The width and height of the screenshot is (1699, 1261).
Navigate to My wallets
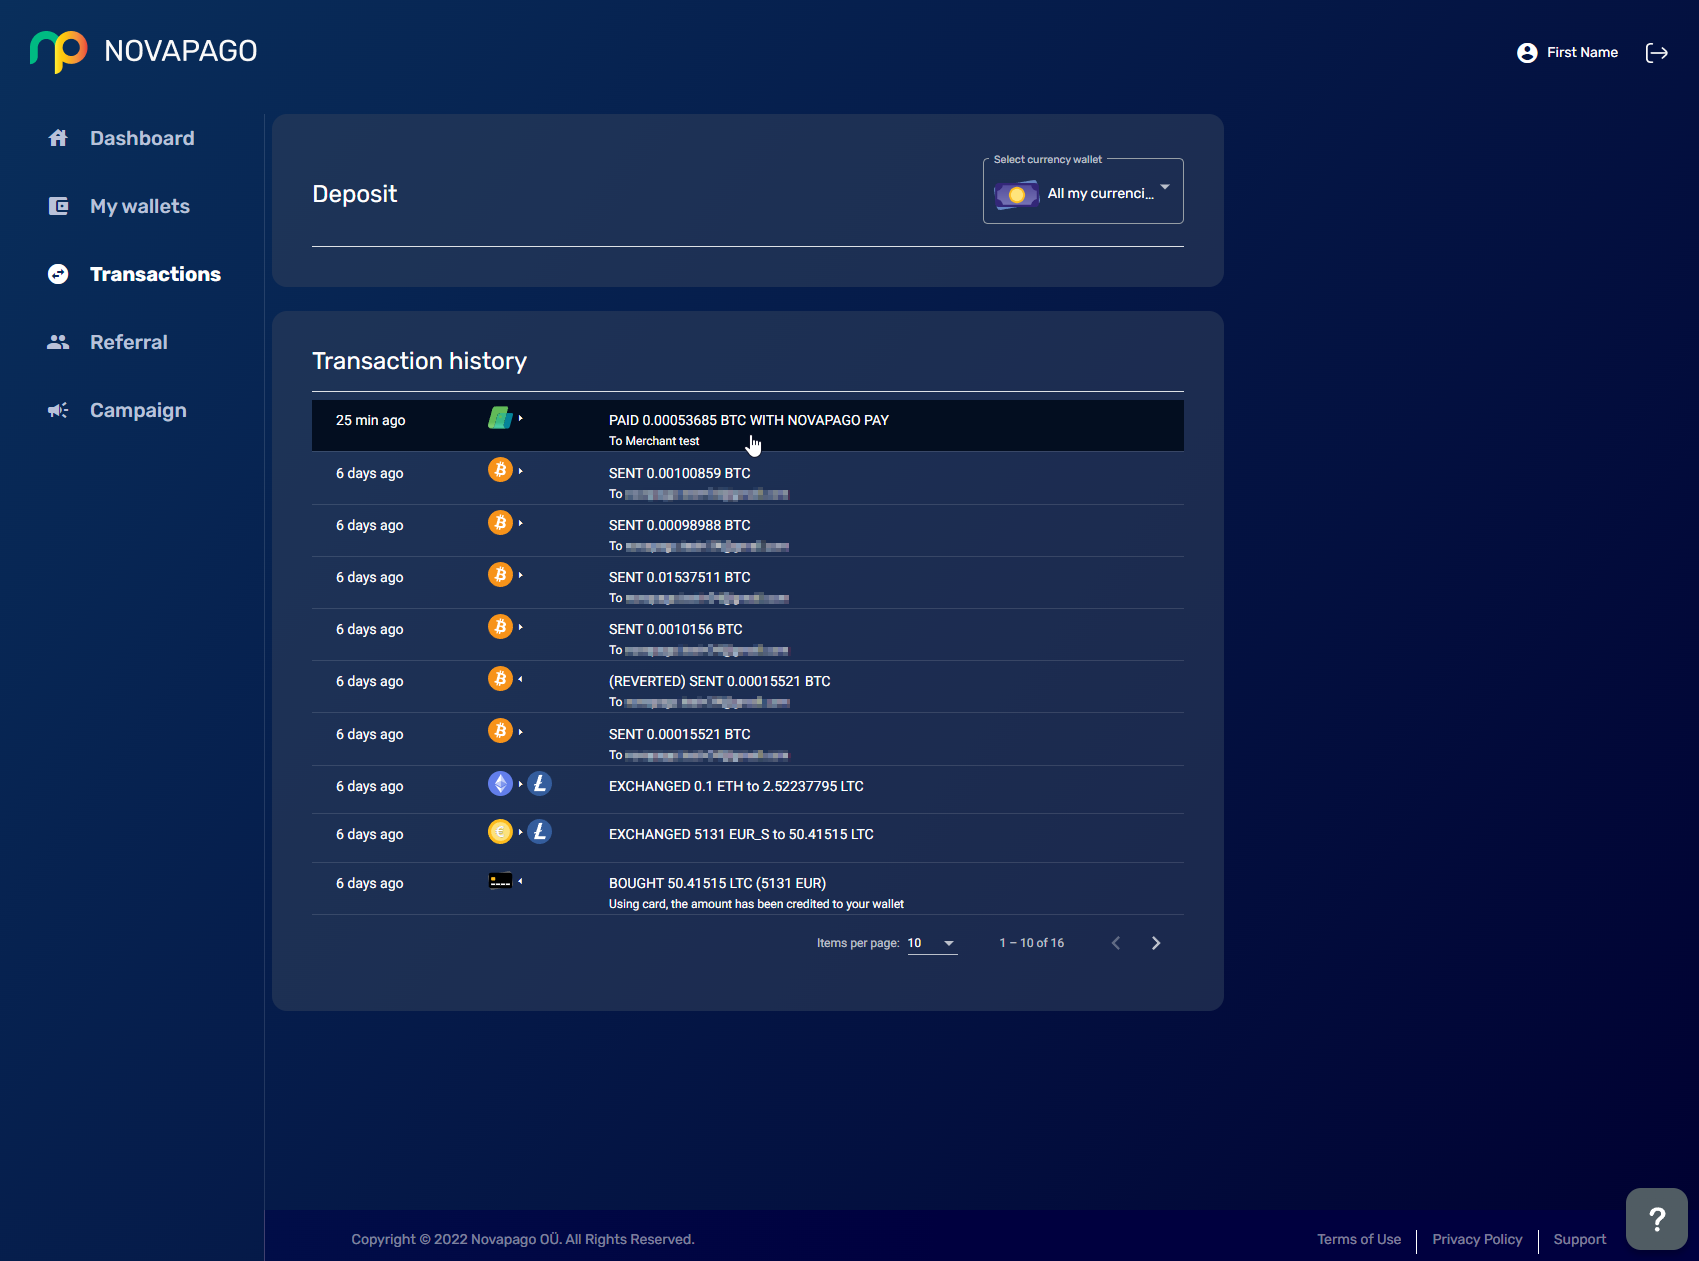(140, 206)
